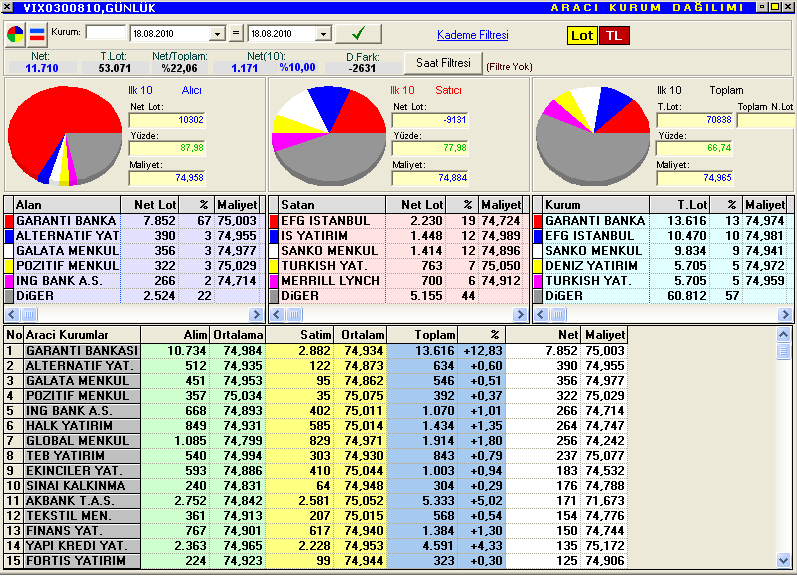Click the Toplam N.Lot empty field
Viewport: 797px width, 577px height.
(x=765, y=120)
